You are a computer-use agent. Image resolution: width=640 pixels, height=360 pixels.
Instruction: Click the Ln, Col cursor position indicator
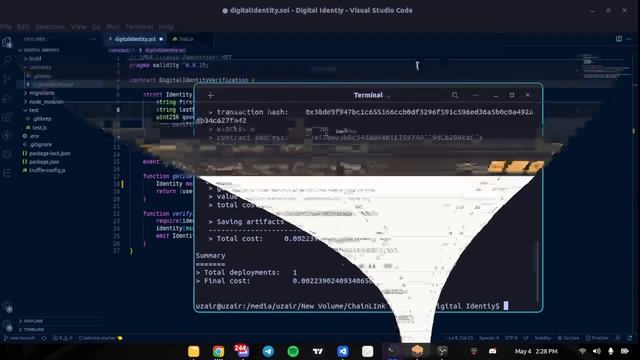click(x=460, y=338)
